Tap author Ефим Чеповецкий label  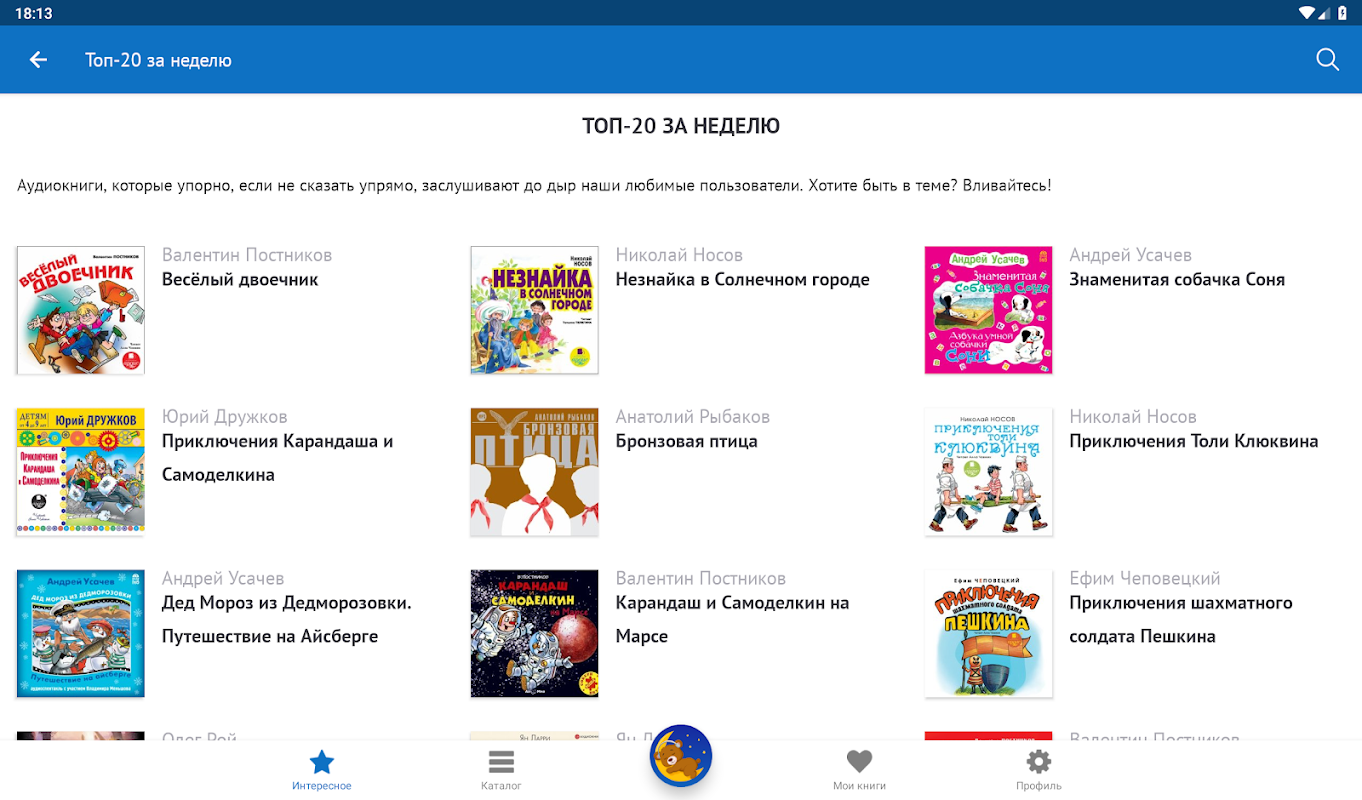click(1145, 579)
